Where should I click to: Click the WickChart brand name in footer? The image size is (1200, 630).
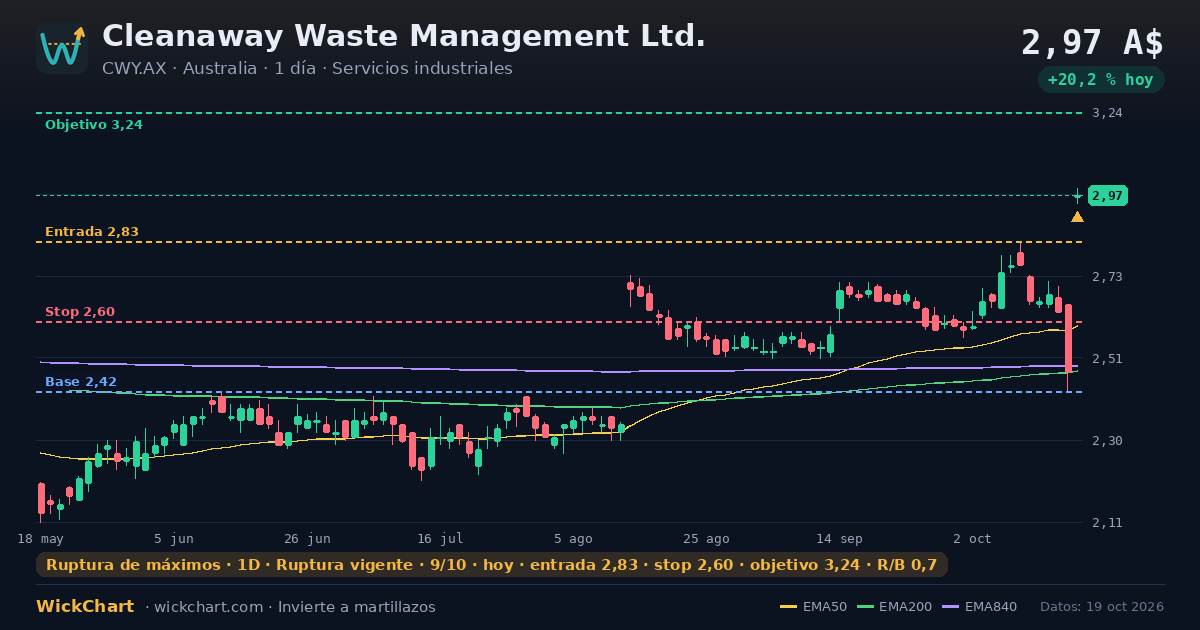click(x=85, y=607)
